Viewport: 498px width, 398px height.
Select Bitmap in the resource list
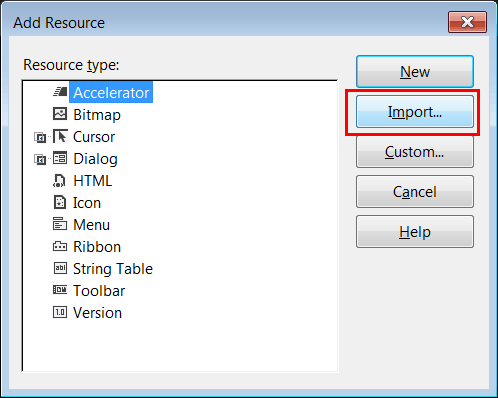coord(97,115)
